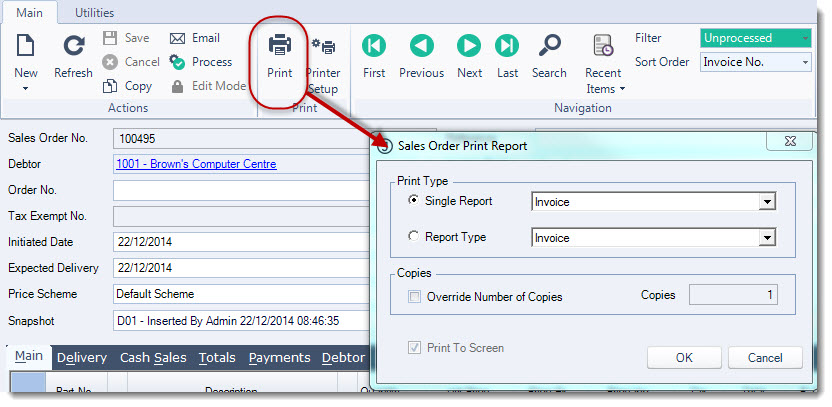Close the Sales Order Print Report dialog
This screenshot has height=407, width=832.
pyautogui.click(x=790, y=141)
